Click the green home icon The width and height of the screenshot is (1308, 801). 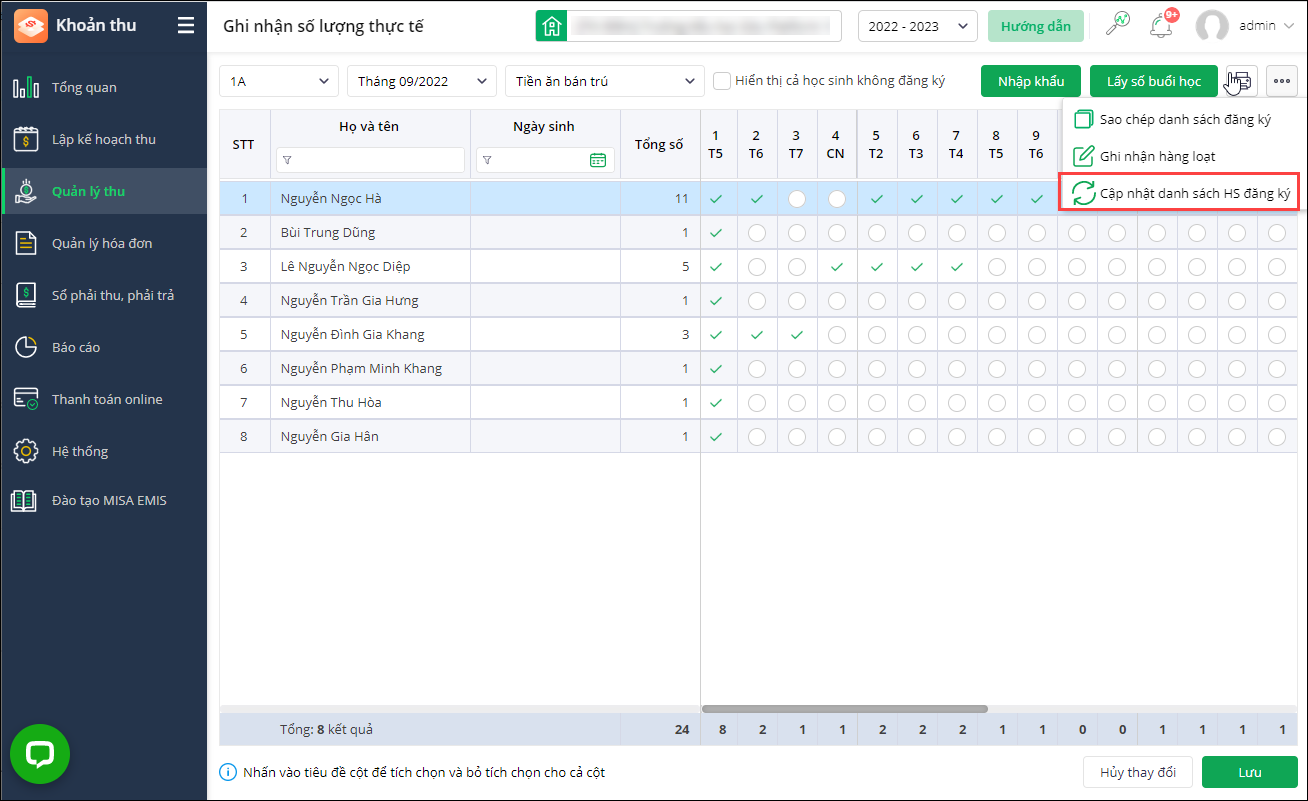click(550, 26)
